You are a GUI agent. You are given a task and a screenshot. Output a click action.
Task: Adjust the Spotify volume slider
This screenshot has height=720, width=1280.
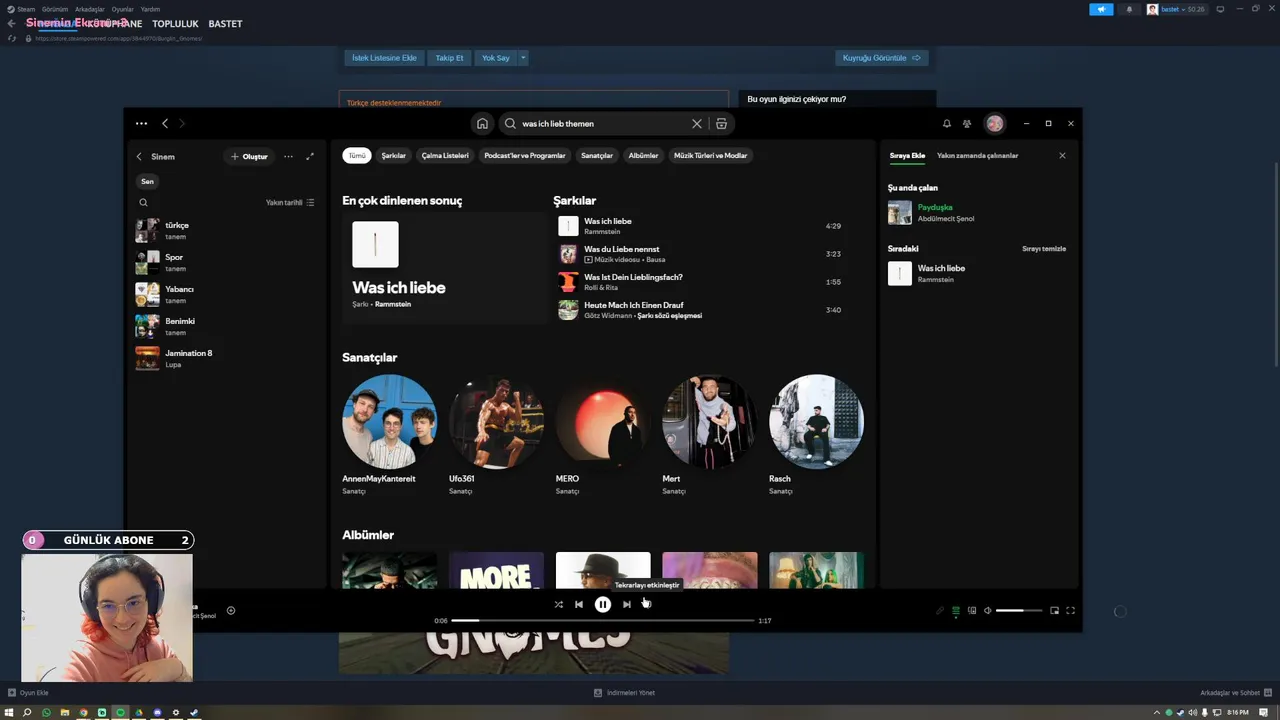pyautogui.click(x=1019, y=611)
